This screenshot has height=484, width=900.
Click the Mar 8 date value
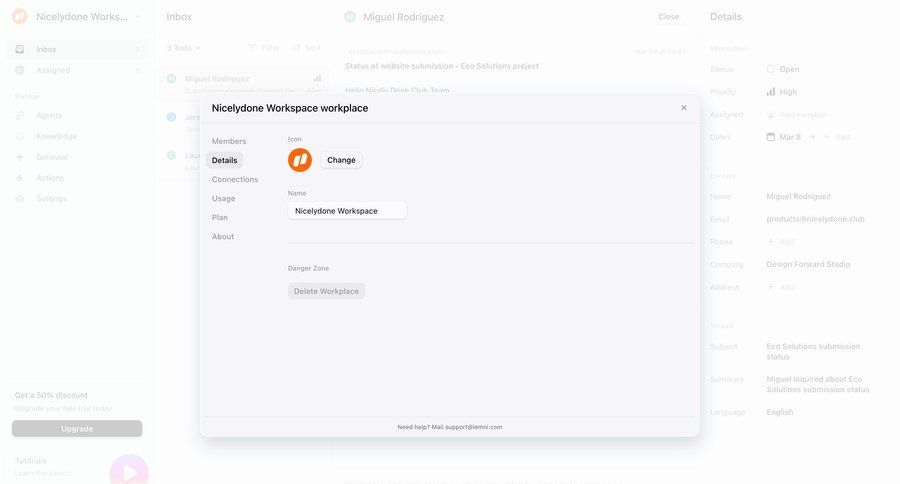pyautogui.click(x=790, y=137)
